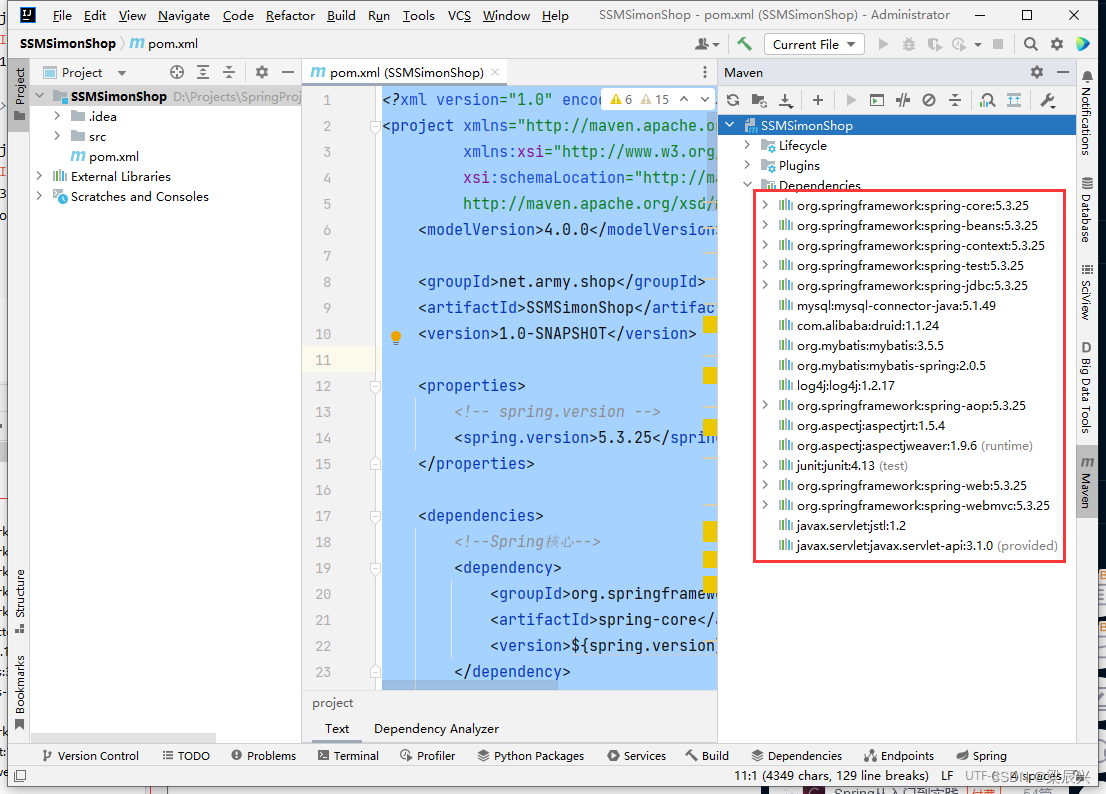This screenshot has width=1106, height=794.
Task: Open the Build menu
Action: click(x=341, y=16)
